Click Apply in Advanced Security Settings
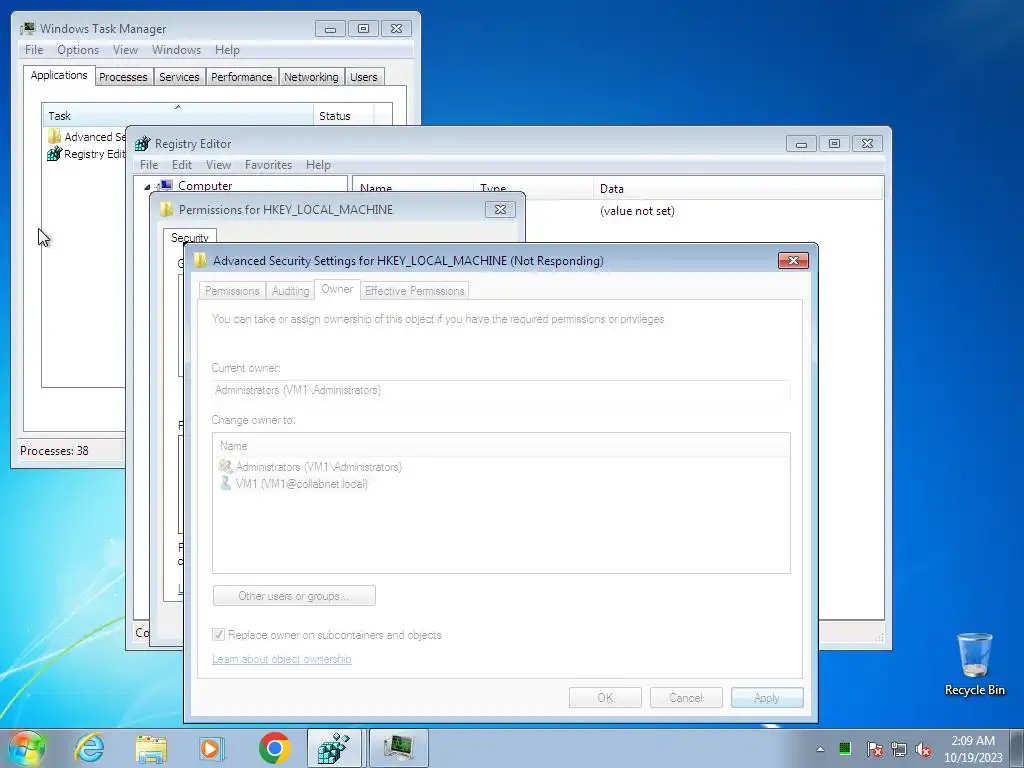 point(767,697)
